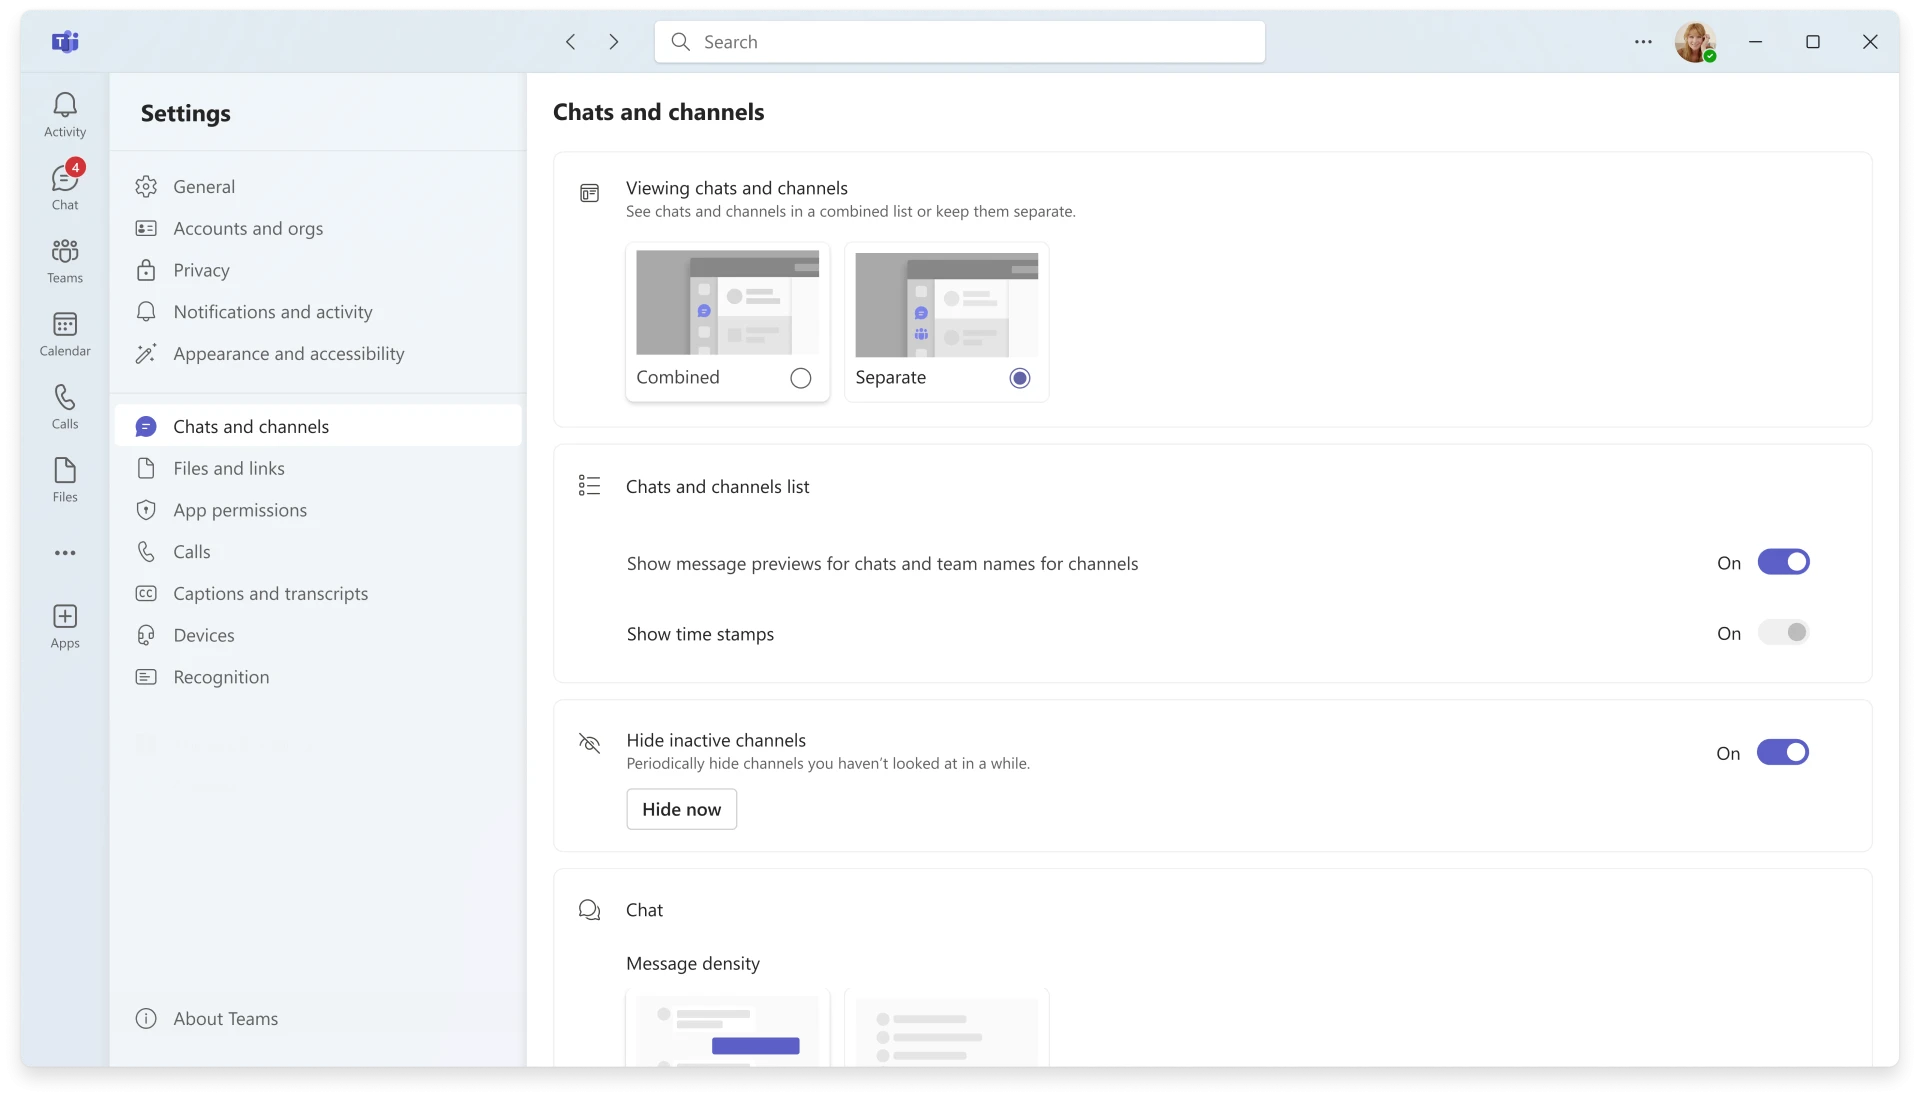Navigate to Appearance and accessibility settings
Screen dimensions: 1920x1098
289,352
